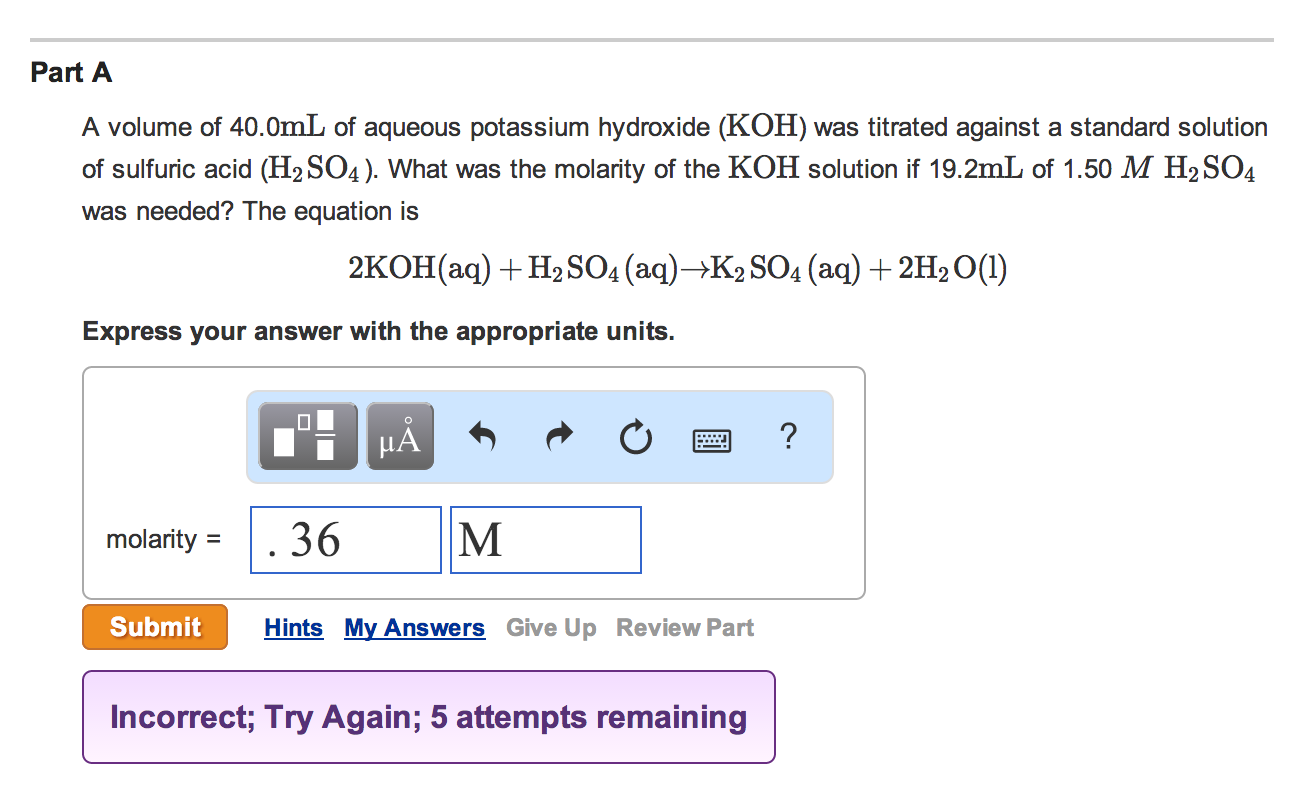The height and width of the screenshot is (810, 1294).
Task: Open the Review Part link
Action: [685, 628]
